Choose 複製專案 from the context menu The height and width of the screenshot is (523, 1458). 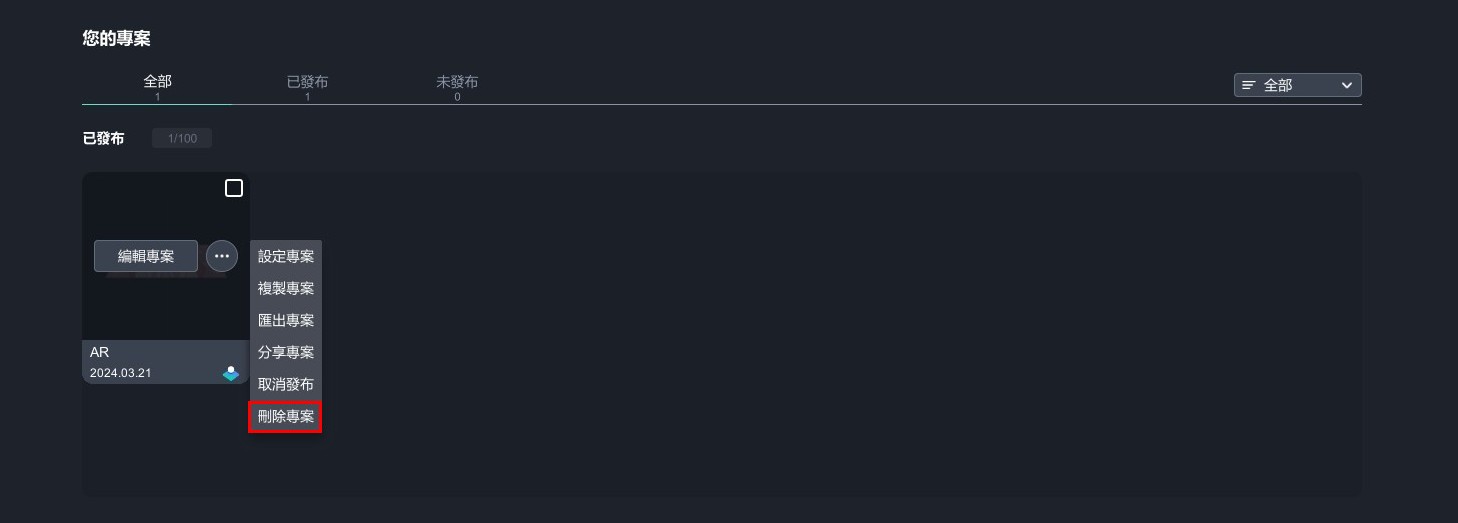pos(286,288)
